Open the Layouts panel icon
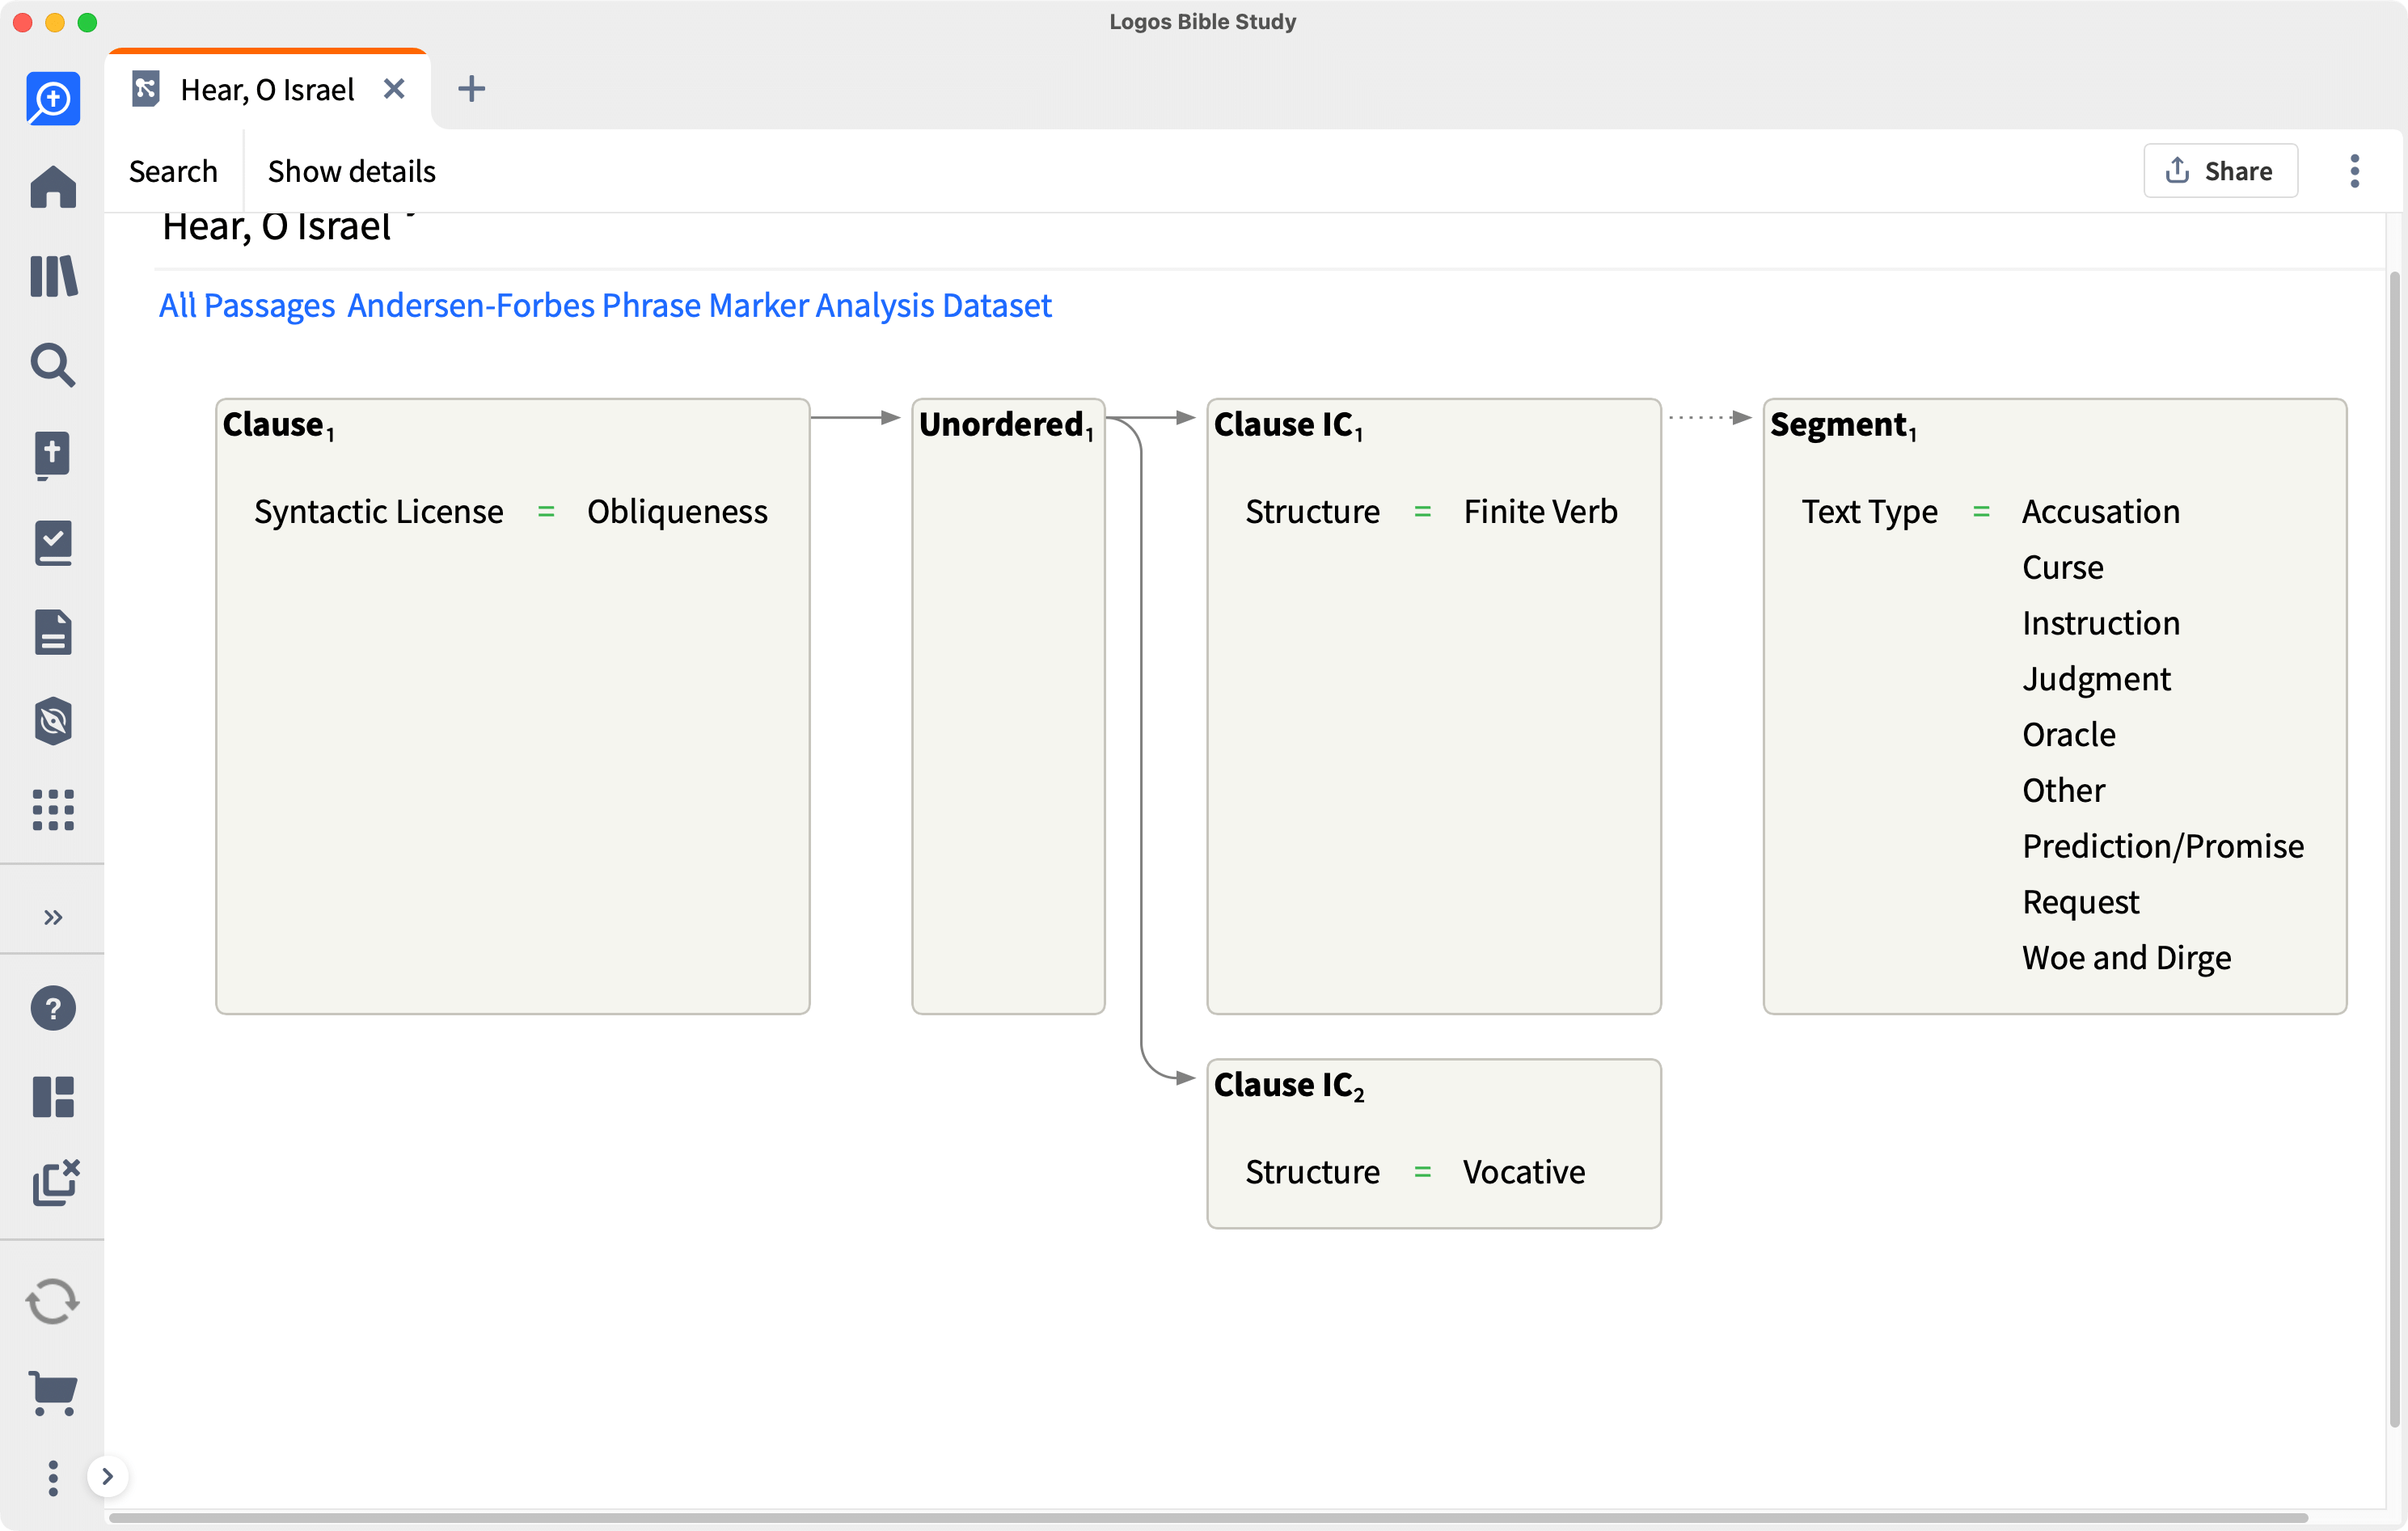Viewport: 2408px width, 1531px height. (x=53, y=1097)
